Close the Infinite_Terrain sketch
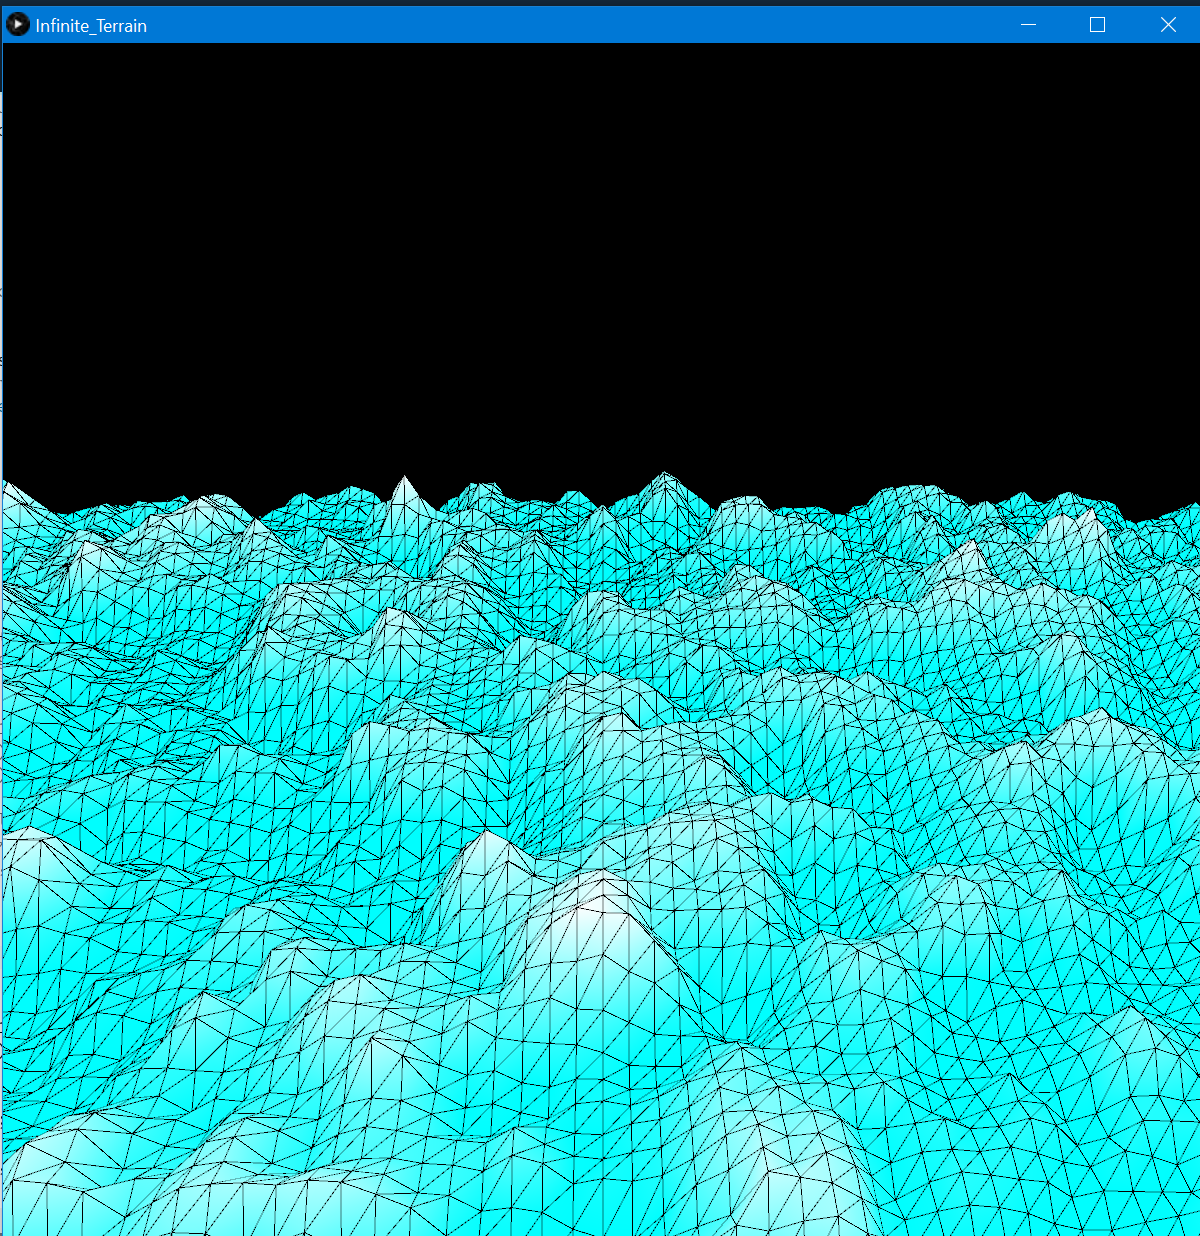This screenshot has height=1236, width=1200. [x=1168, y=24]
